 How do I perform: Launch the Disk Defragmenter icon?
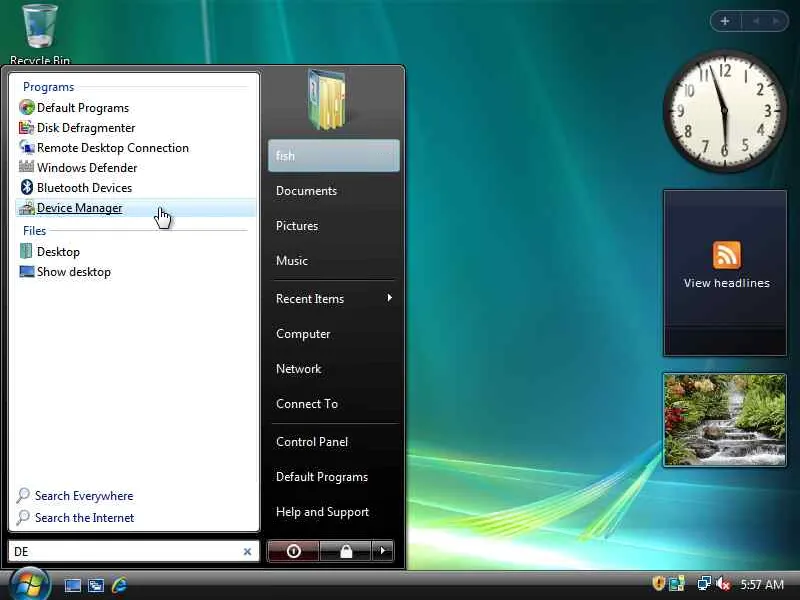coord(27,128)
